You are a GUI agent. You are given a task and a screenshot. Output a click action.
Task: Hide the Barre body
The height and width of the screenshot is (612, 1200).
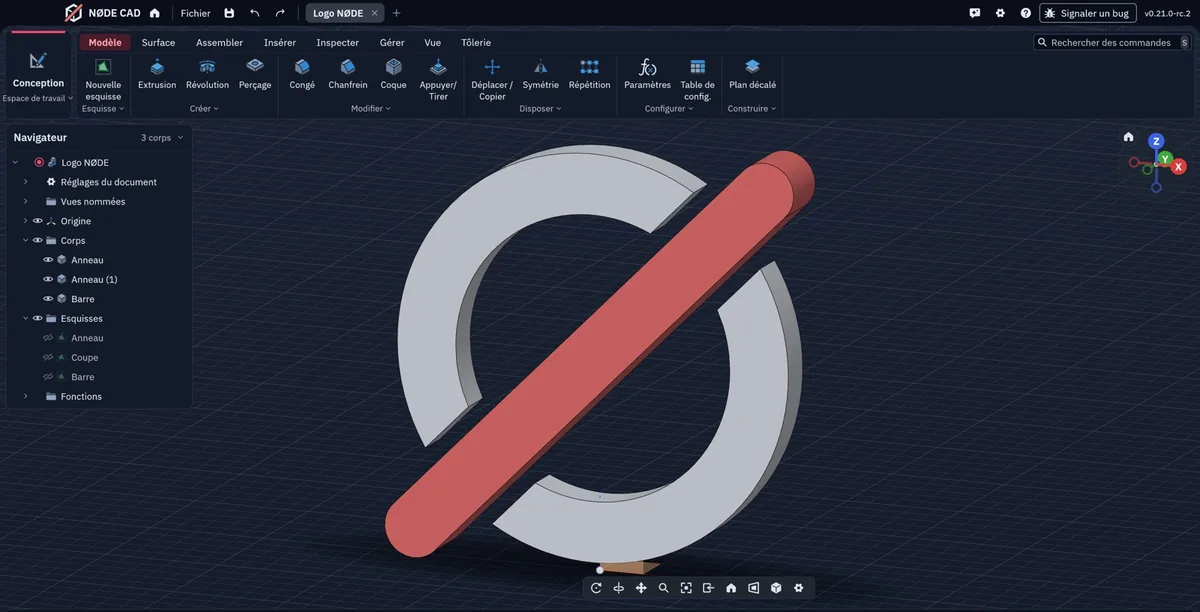[x=48, y=299]
